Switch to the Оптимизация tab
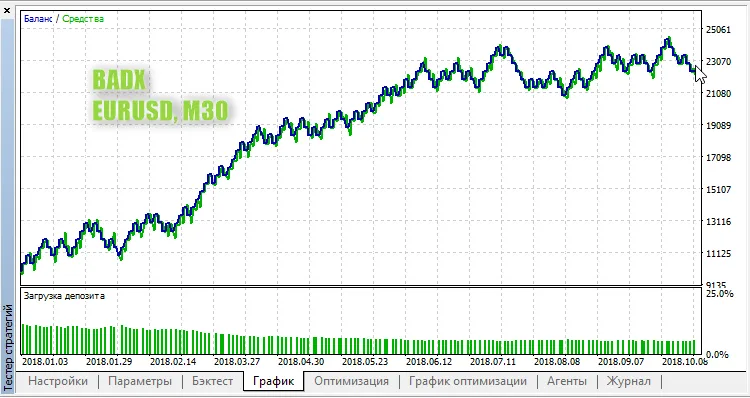750x398 pixels. click(351, 381)
